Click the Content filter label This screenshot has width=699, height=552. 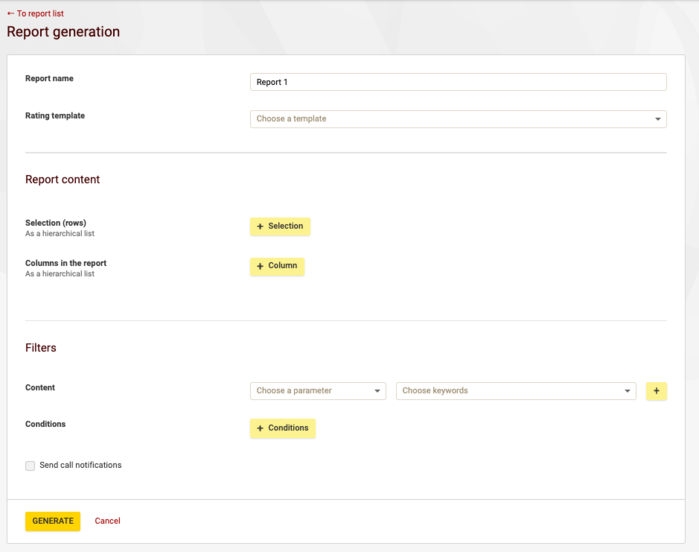click(x=40, y=387)
